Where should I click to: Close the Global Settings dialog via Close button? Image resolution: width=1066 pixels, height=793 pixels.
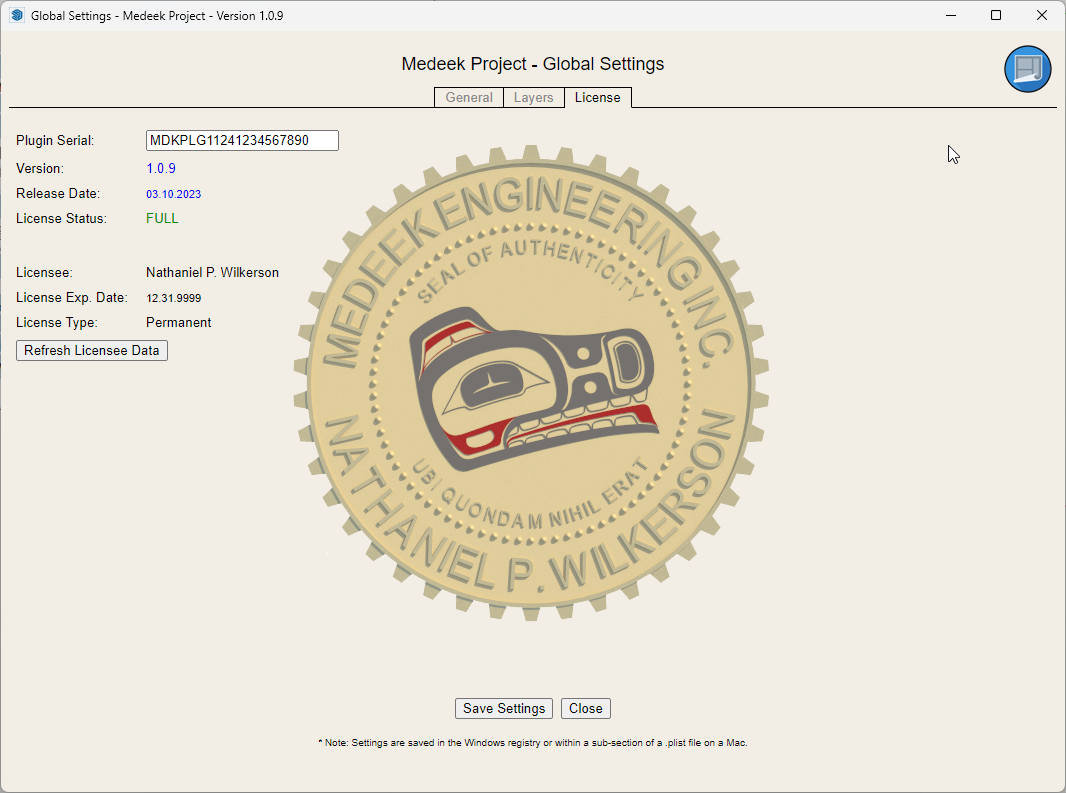click(585, 708)
